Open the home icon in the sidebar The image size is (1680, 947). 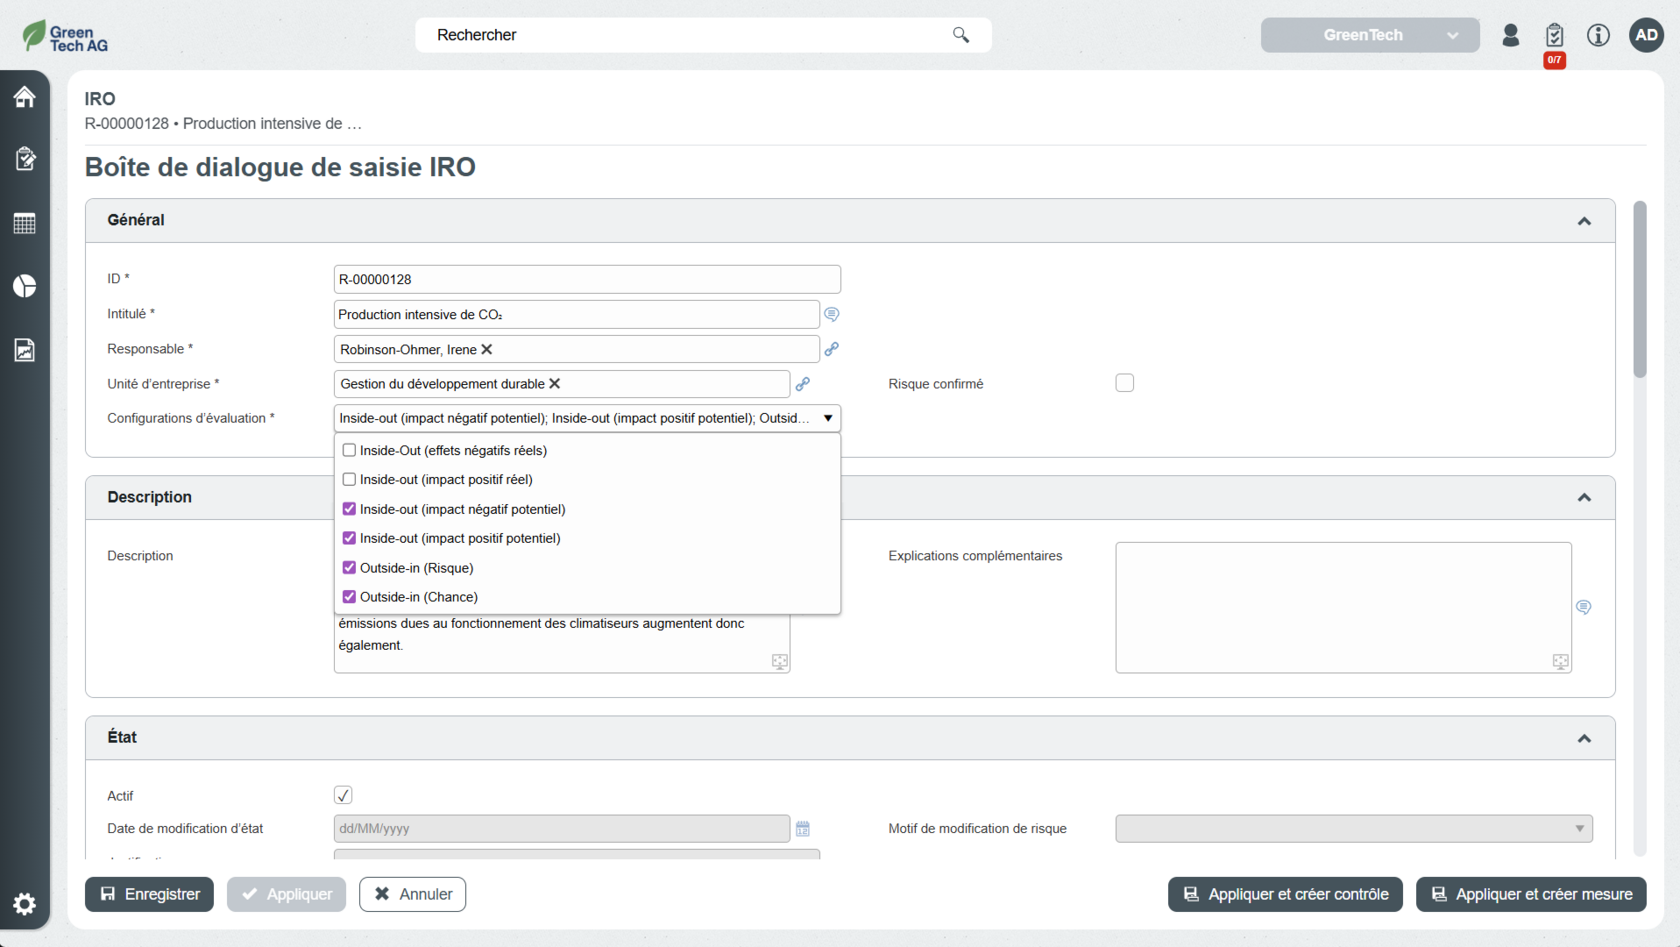[25, 97]
